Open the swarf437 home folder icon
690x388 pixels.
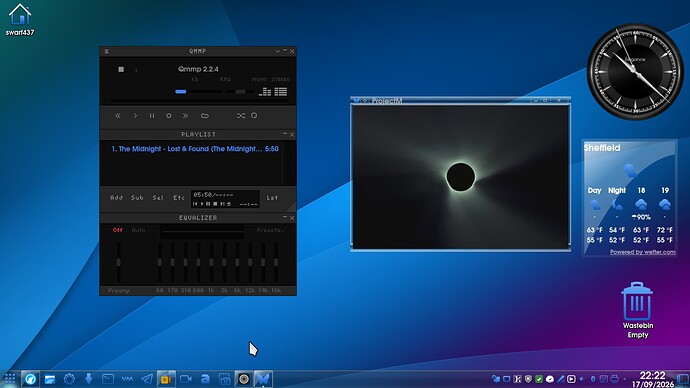point(20,20)
